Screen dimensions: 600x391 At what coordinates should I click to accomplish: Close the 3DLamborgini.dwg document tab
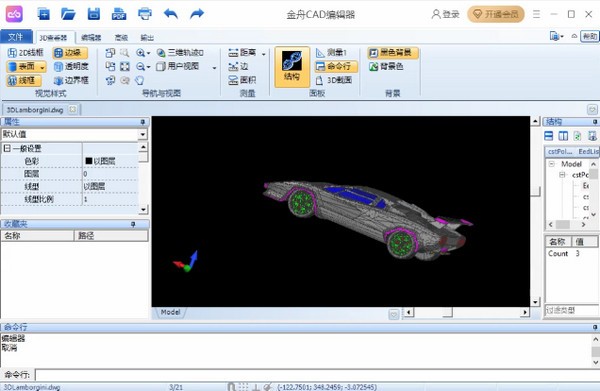click(x=72, y=110)
